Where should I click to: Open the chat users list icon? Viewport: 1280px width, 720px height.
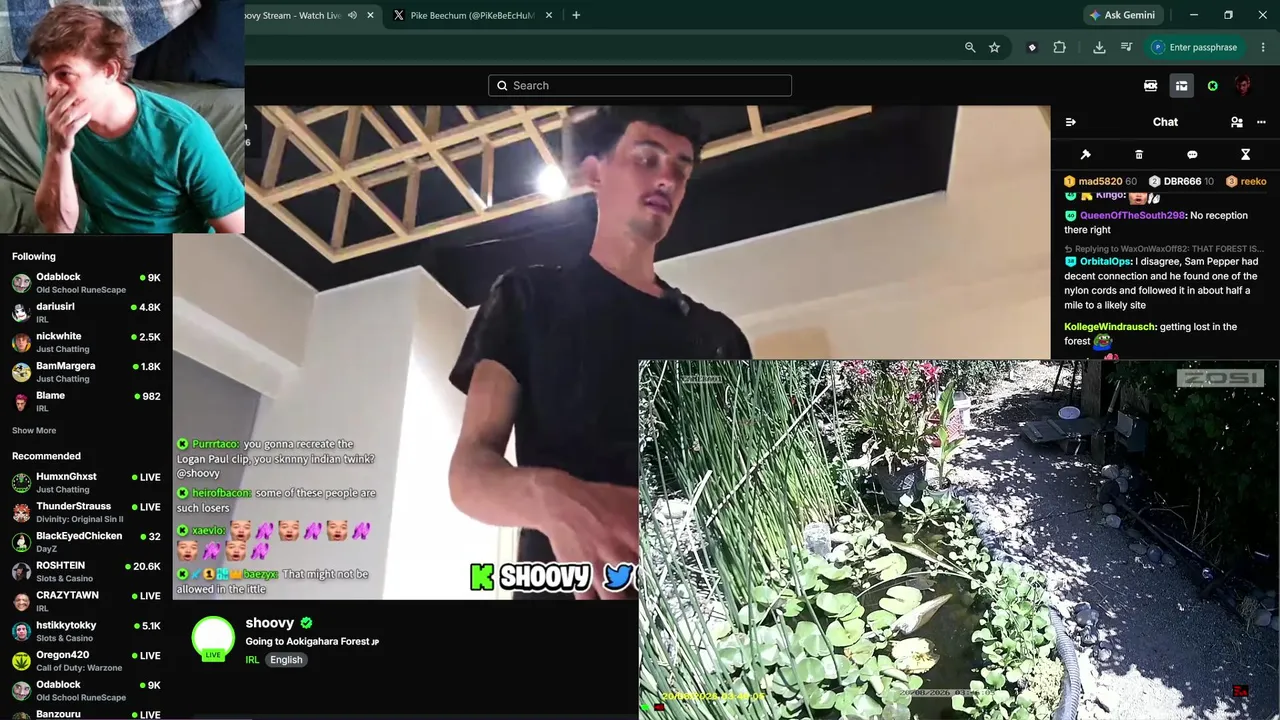pos(1237,122)
